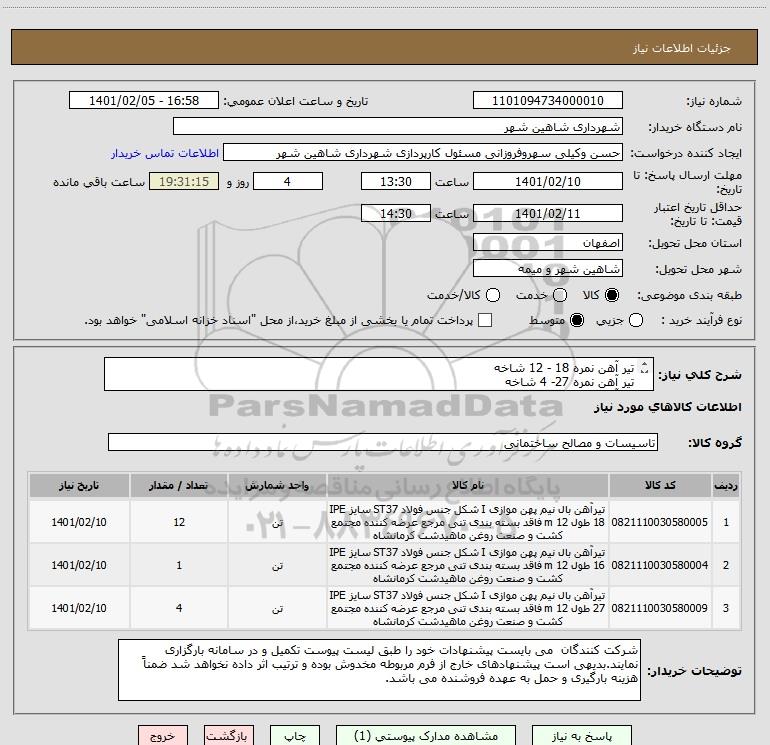Click quantity 1 in row 2
The image size is (770, 745).
(x=179, y=565)
